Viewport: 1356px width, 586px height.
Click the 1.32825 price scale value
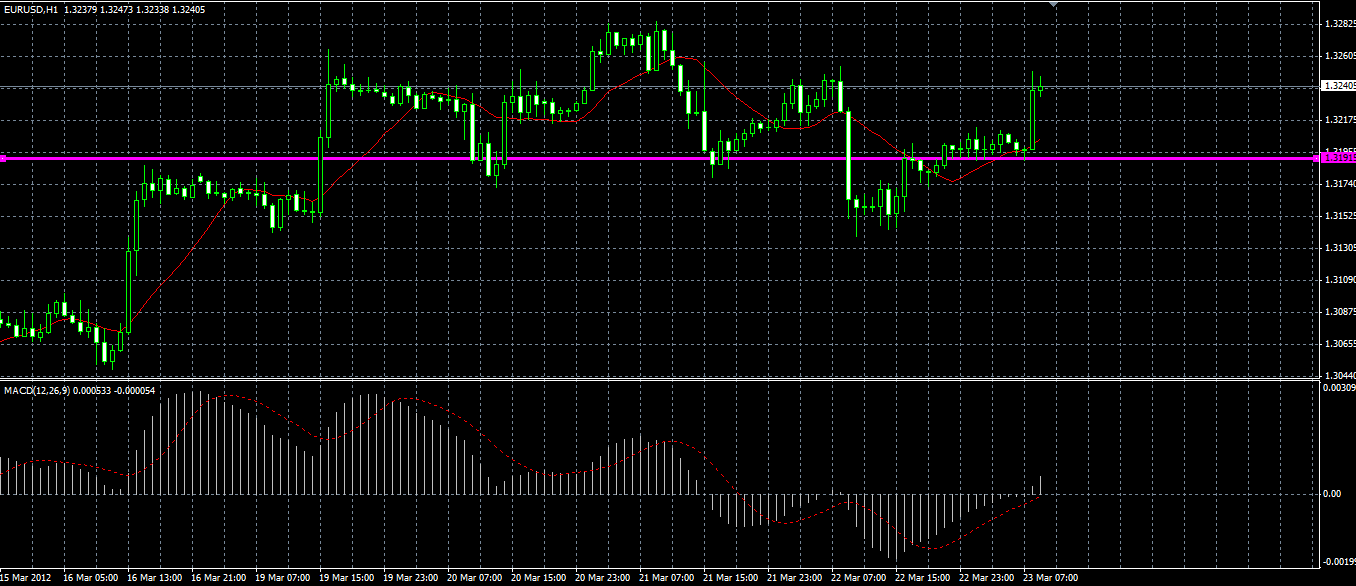pyautogui.click(x=1338, y=23)
